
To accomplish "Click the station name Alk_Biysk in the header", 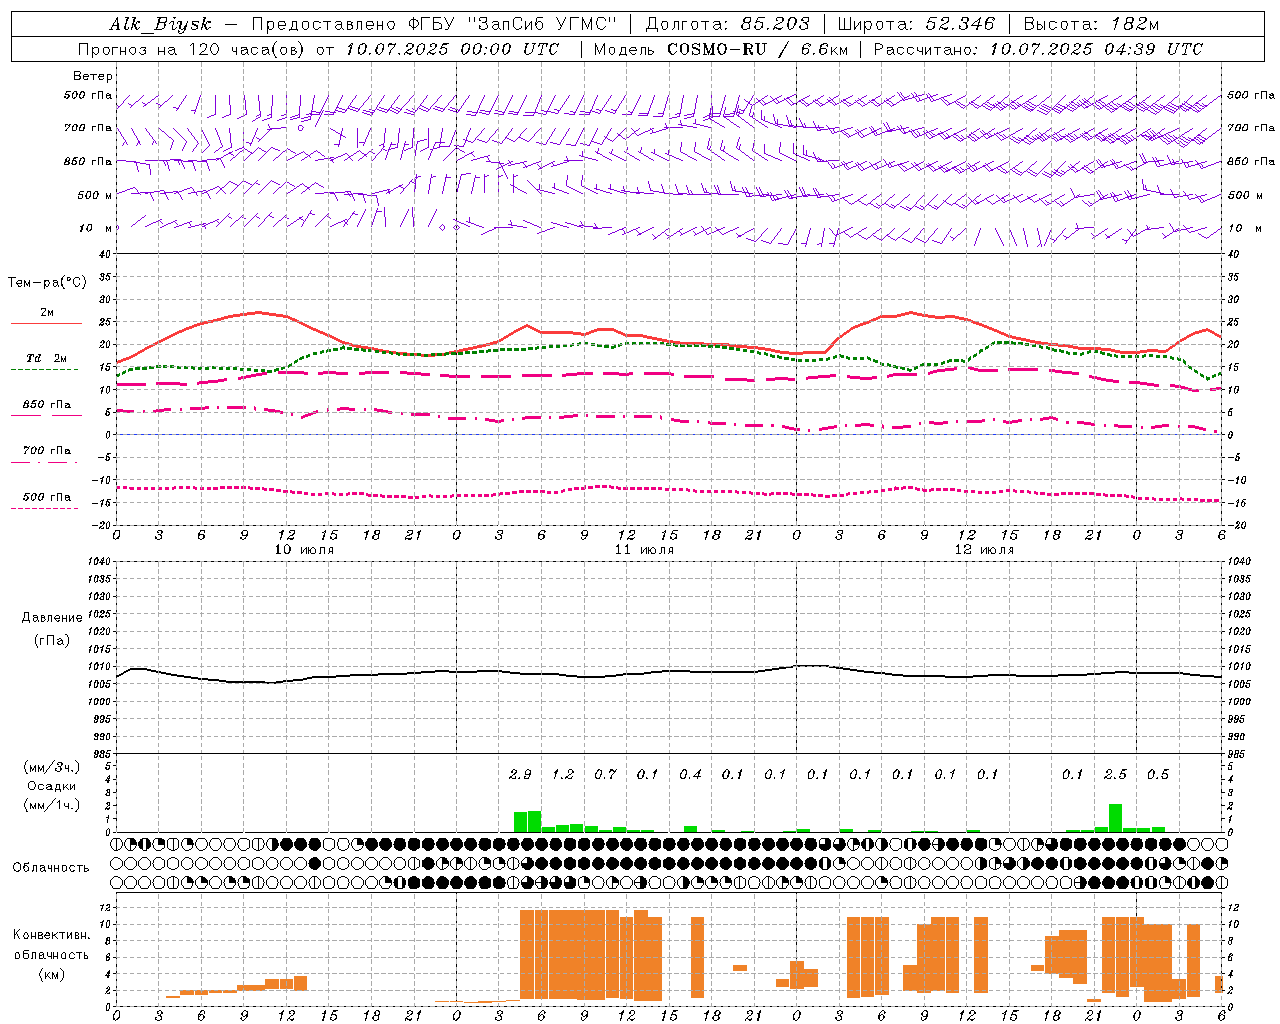I will [160, 24].
